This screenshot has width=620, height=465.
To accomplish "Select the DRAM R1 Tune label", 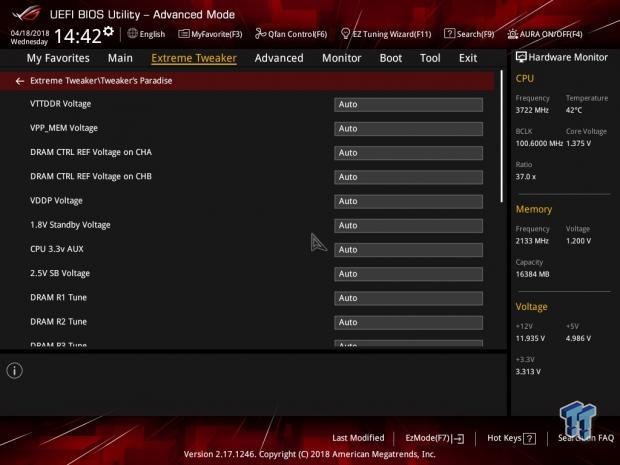I will point(58,297).
